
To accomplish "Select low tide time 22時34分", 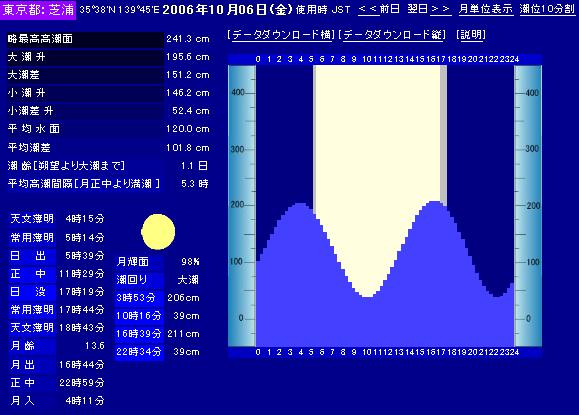I will (x=139, y=351).
